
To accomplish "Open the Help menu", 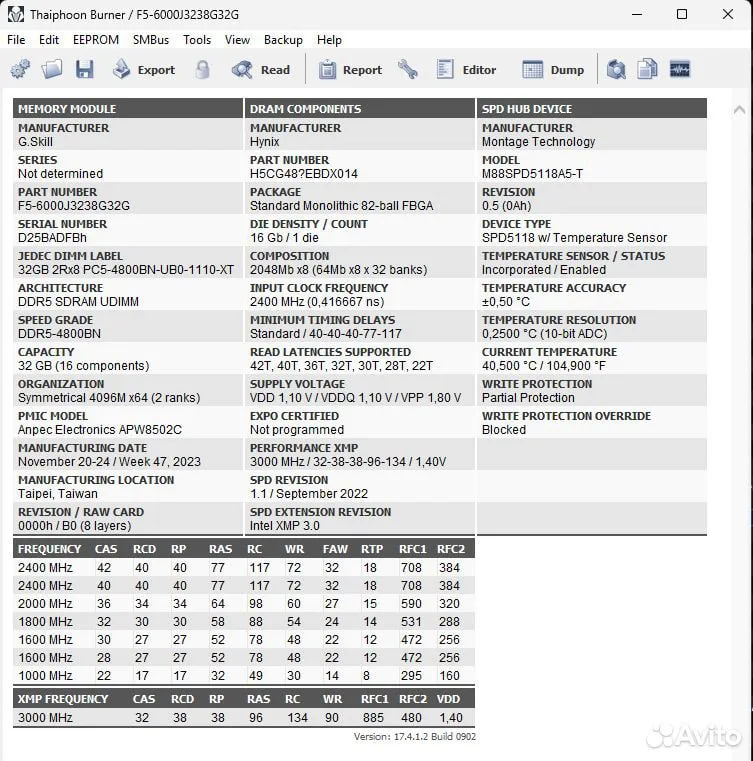I will point(329,40).
